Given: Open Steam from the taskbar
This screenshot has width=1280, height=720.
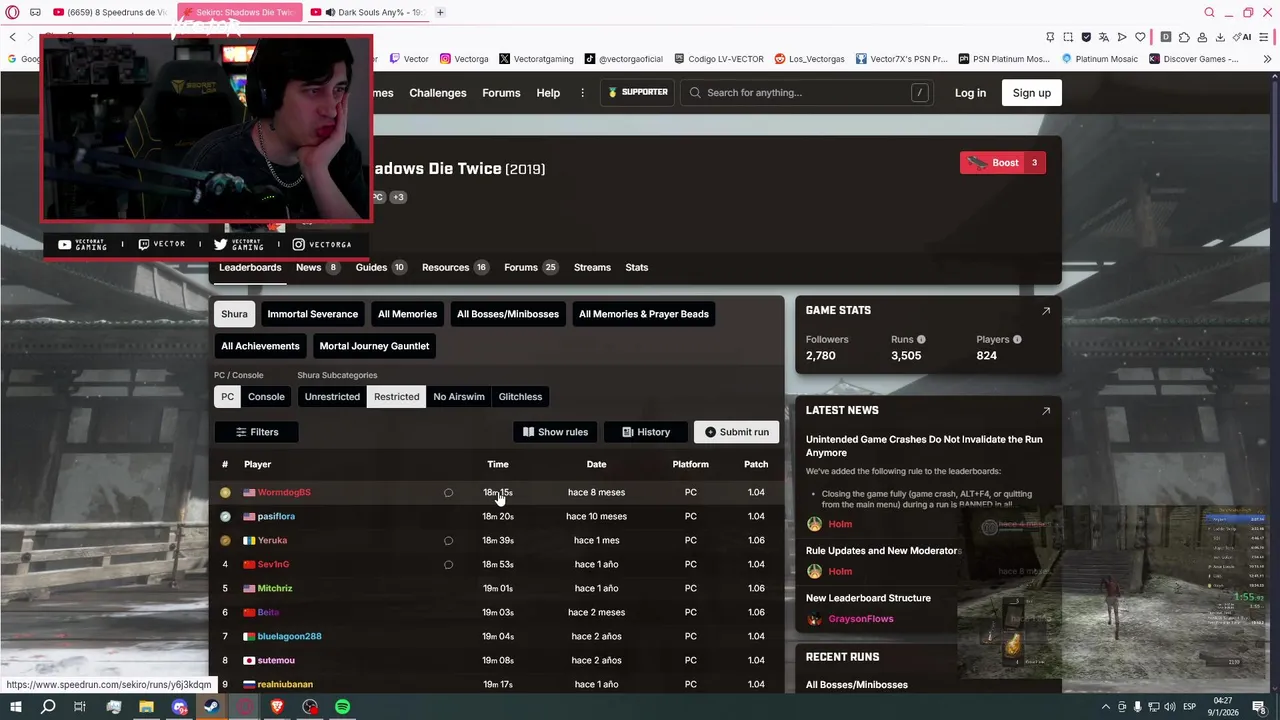Looking at the screenshot, I should coord(211,707).
